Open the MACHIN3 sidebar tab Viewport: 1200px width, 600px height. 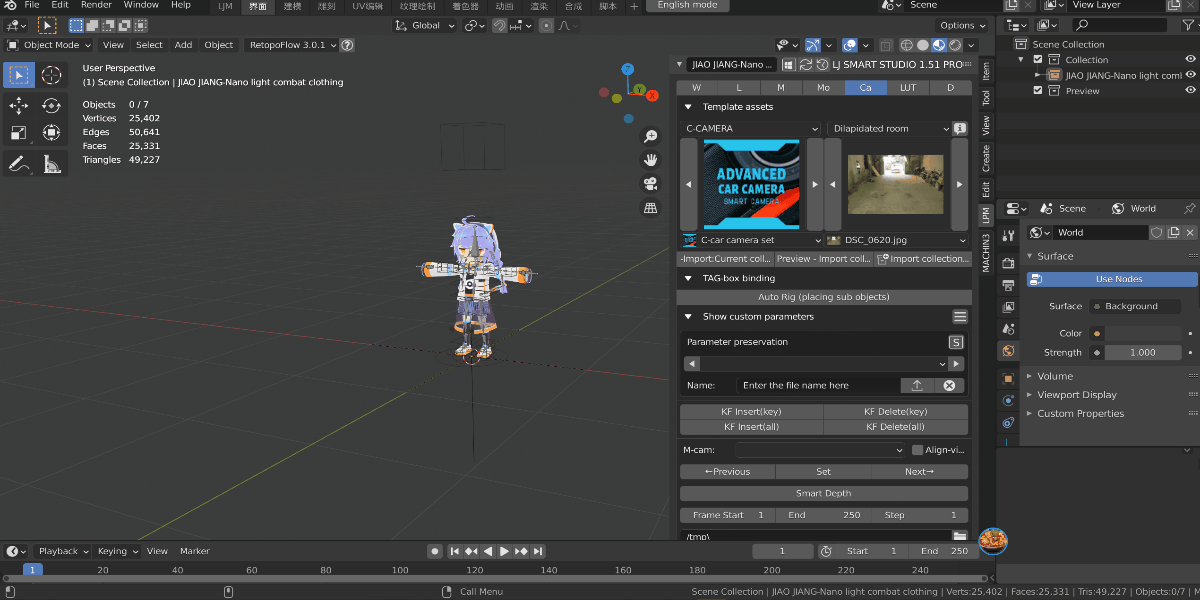pos(986,252)
